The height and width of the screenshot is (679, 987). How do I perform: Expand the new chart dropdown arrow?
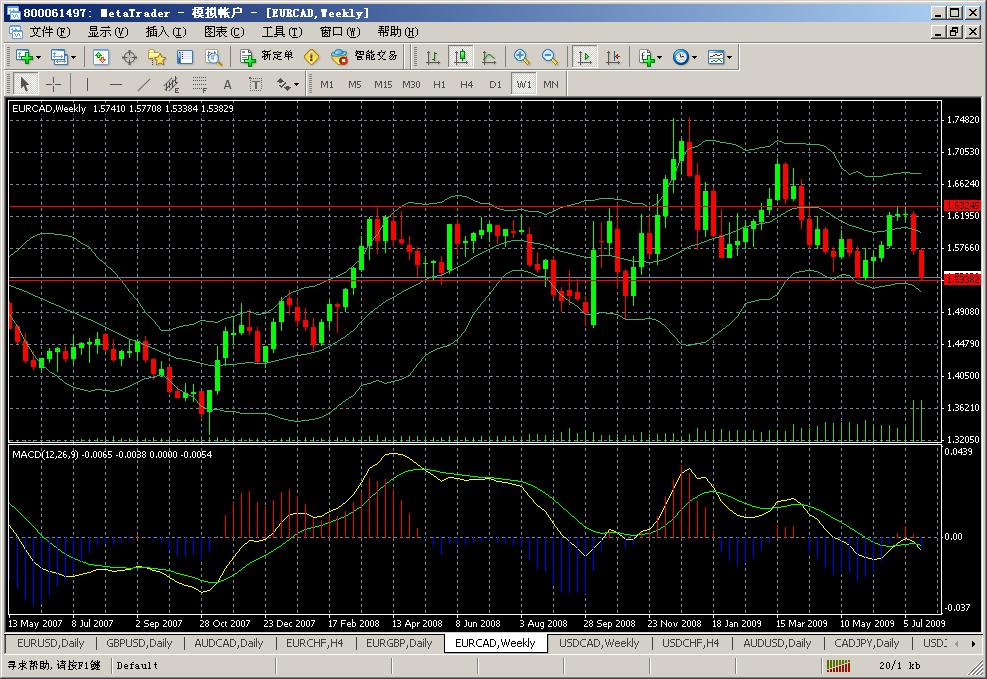[x=39, y=58]
